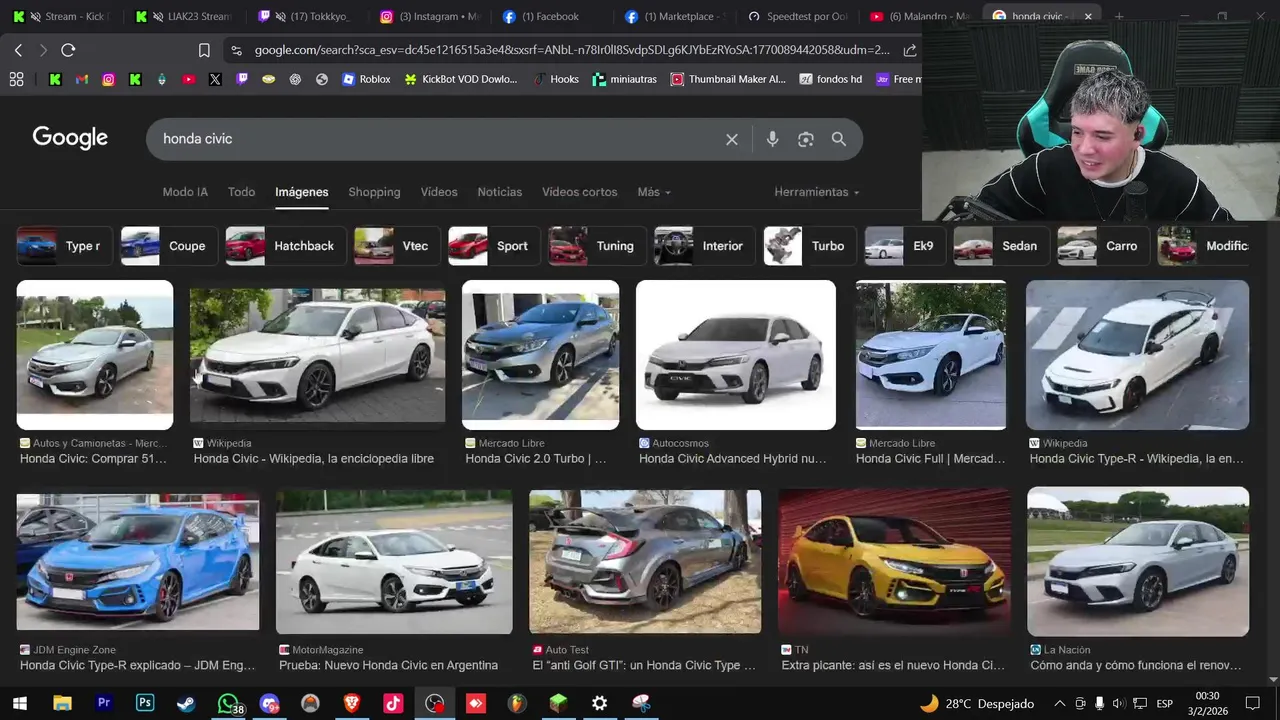Switch to the Noticias tab
The height and width of the screenshot is (720, 1280).
pyautogui.click(x=500, y=192)
